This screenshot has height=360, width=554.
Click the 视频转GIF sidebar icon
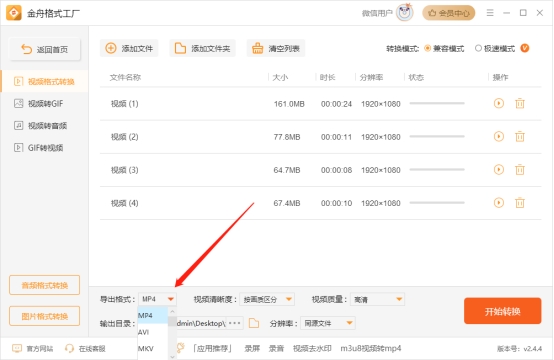coord(18,104)
